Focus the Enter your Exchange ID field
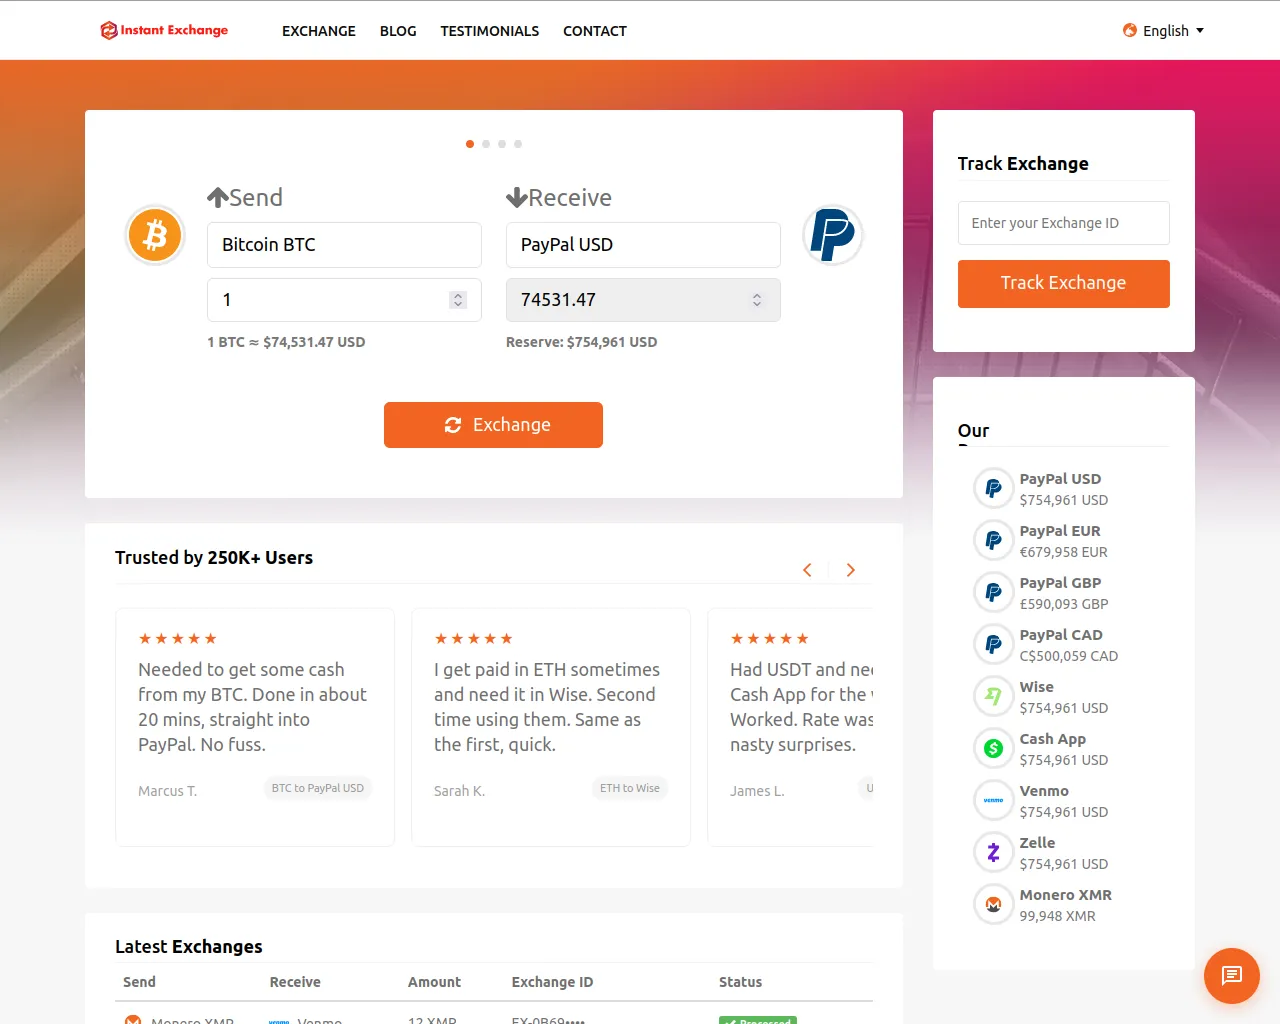Viewport: 1280px width, 1024px height. 1063,223
